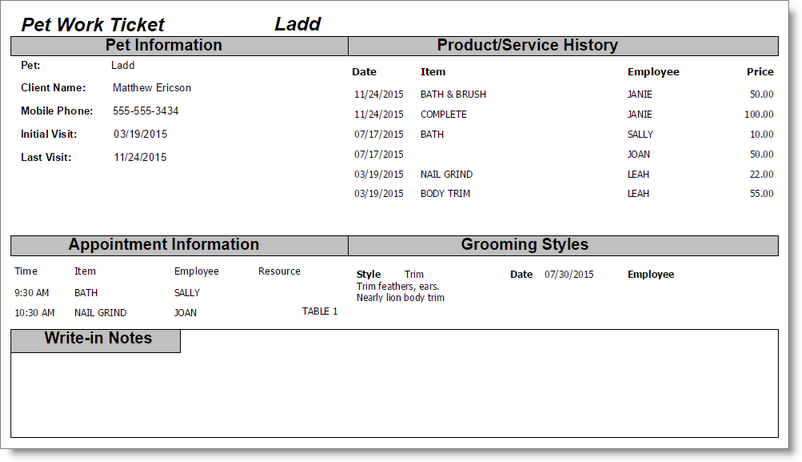Click the Last Visit date in Pet Information

click(x=140, y=157)
